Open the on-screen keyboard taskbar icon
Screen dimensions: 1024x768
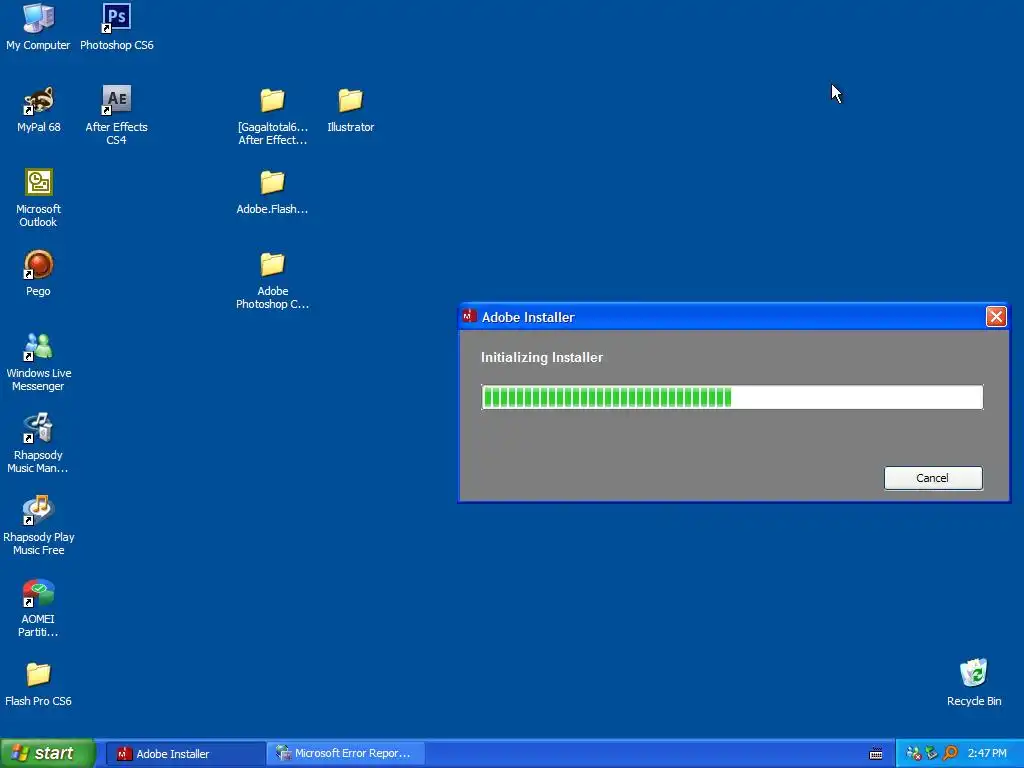876,754
